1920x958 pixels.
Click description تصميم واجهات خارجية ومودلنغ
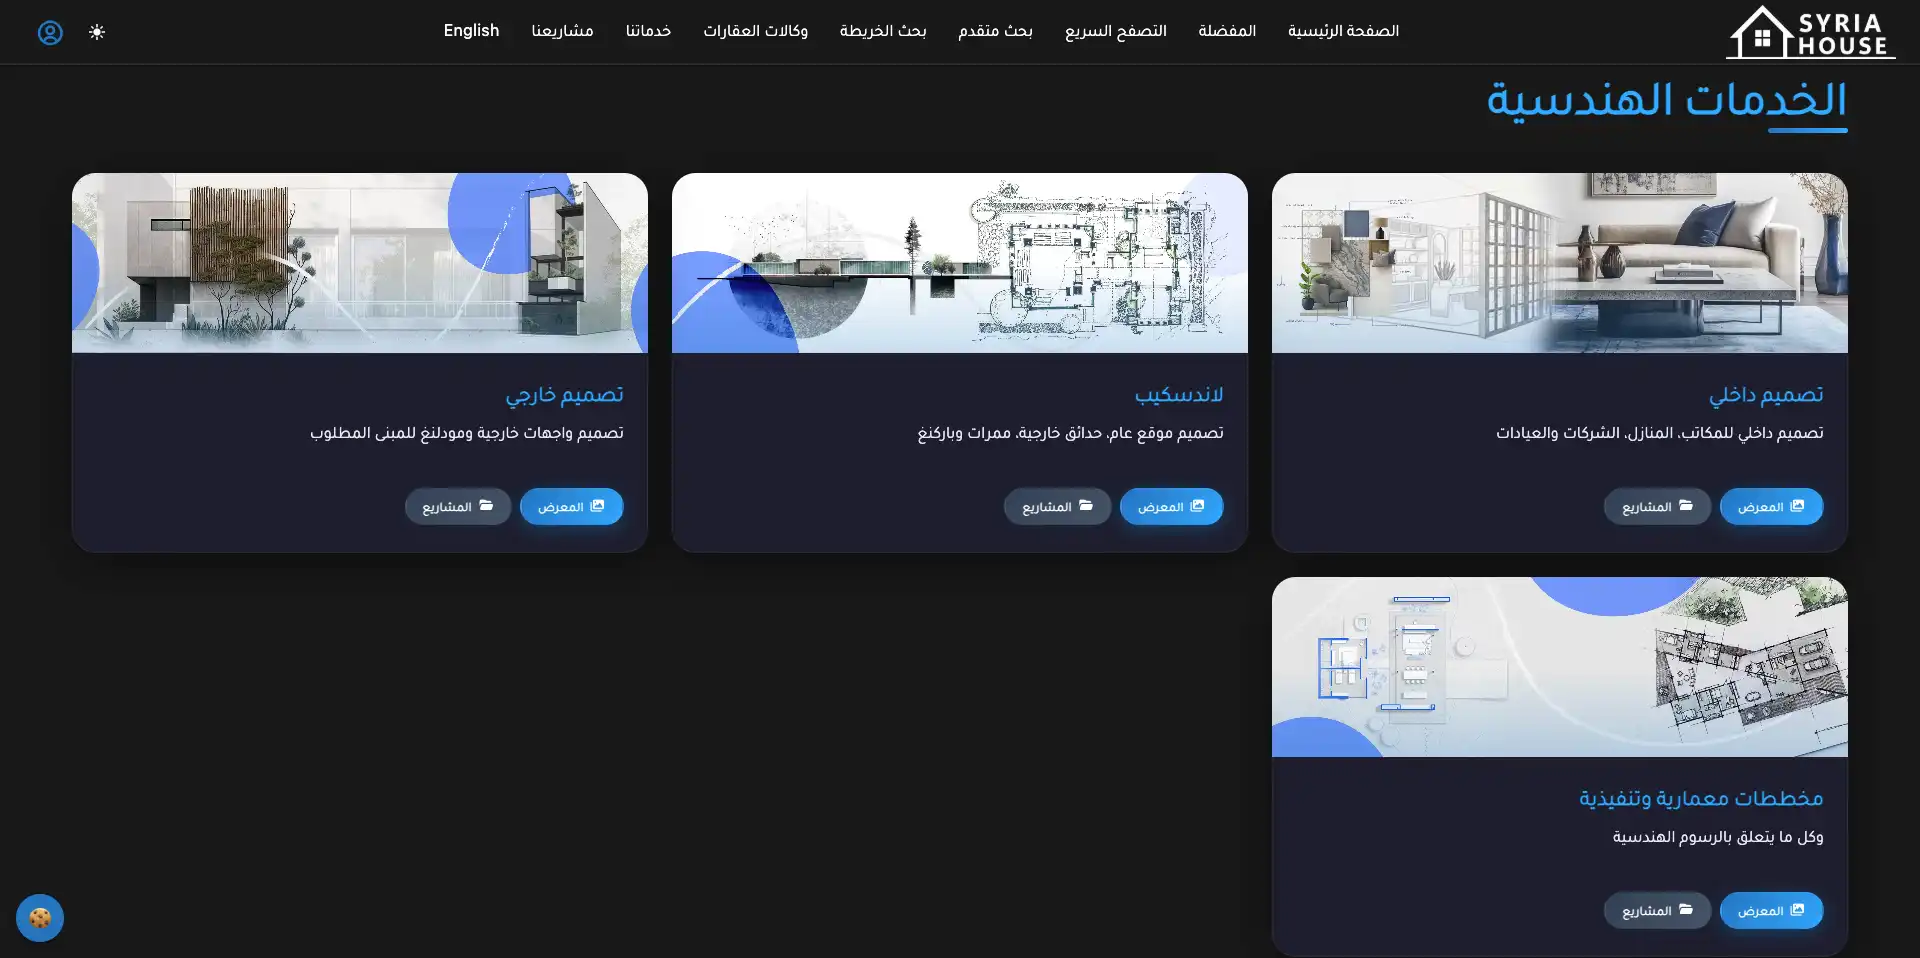tap(467, 433)
